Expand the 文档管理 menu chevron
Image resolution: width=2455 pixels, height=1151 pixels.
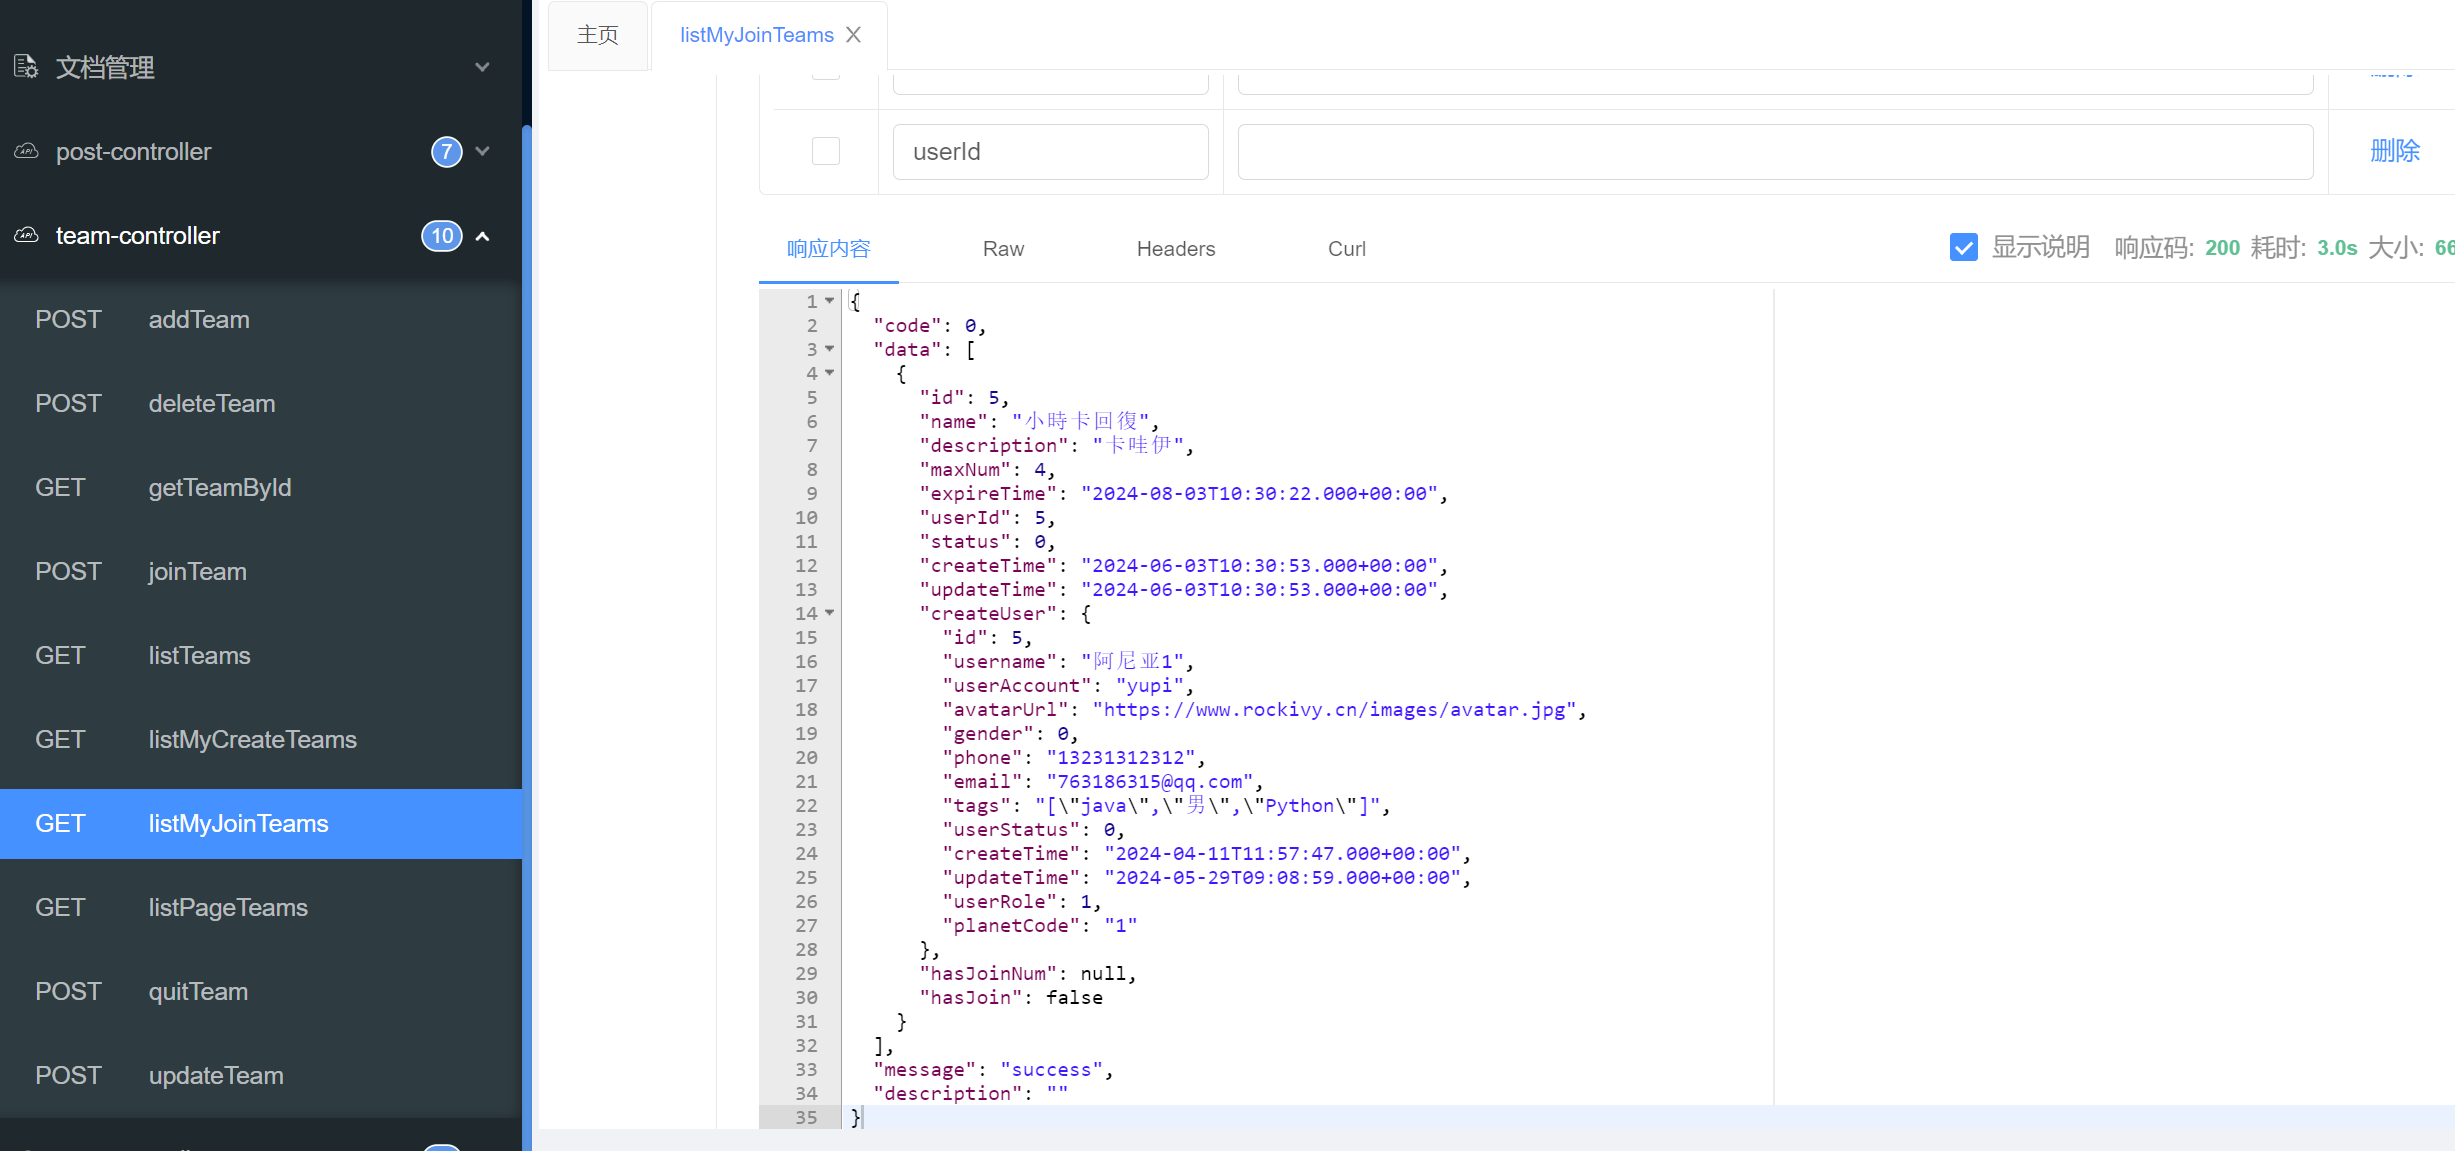click(482, 67)
